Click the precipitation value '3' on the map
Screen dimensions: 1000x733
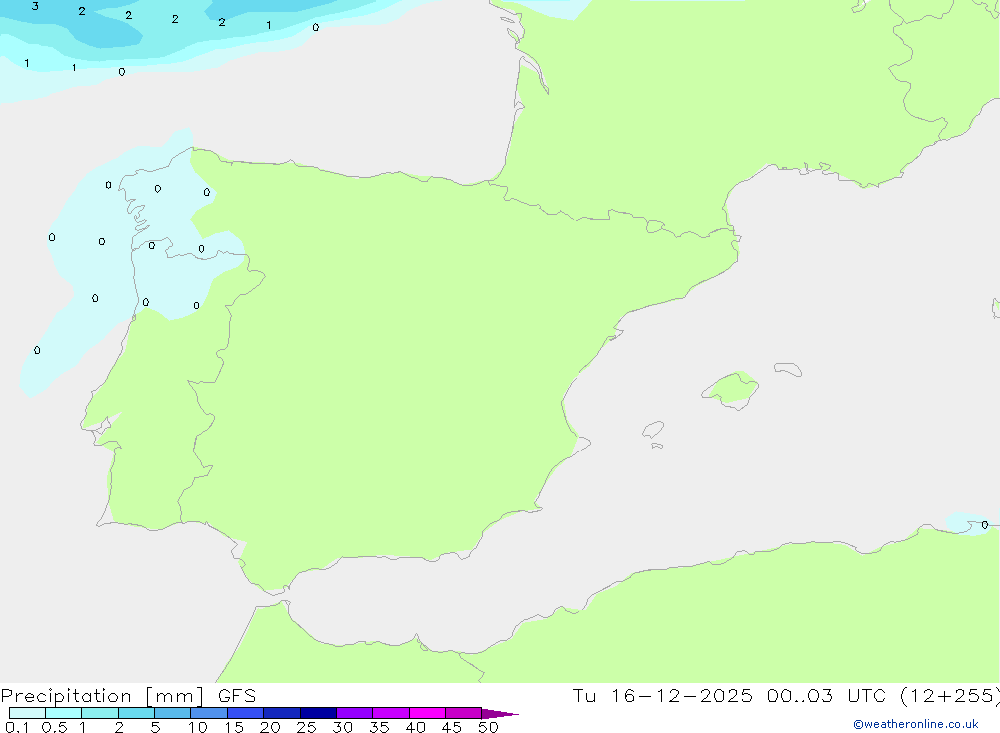35,6
